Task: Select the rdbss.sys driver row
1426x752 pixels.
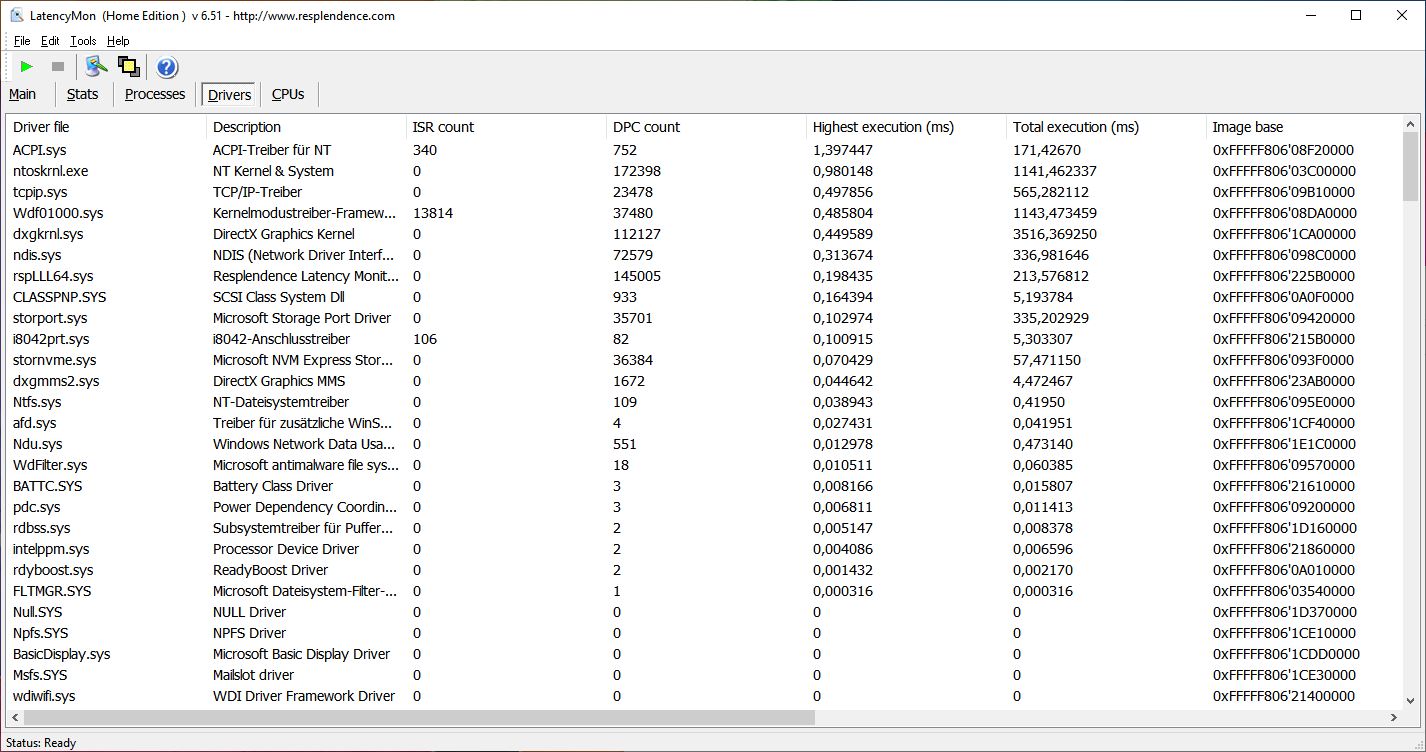Action: pyautogui.click(x=704, y=528)
